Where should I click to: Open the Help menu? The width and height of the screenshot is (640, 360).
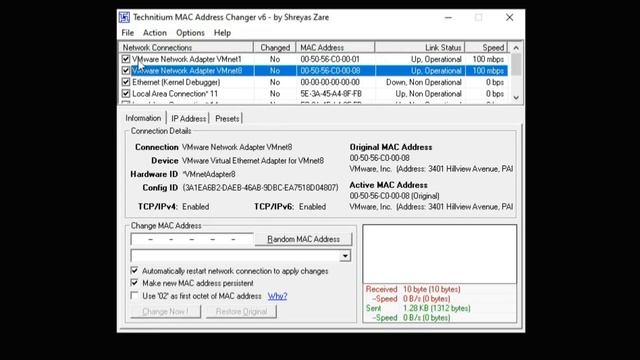pyautogui.click(x=222, y=33)
